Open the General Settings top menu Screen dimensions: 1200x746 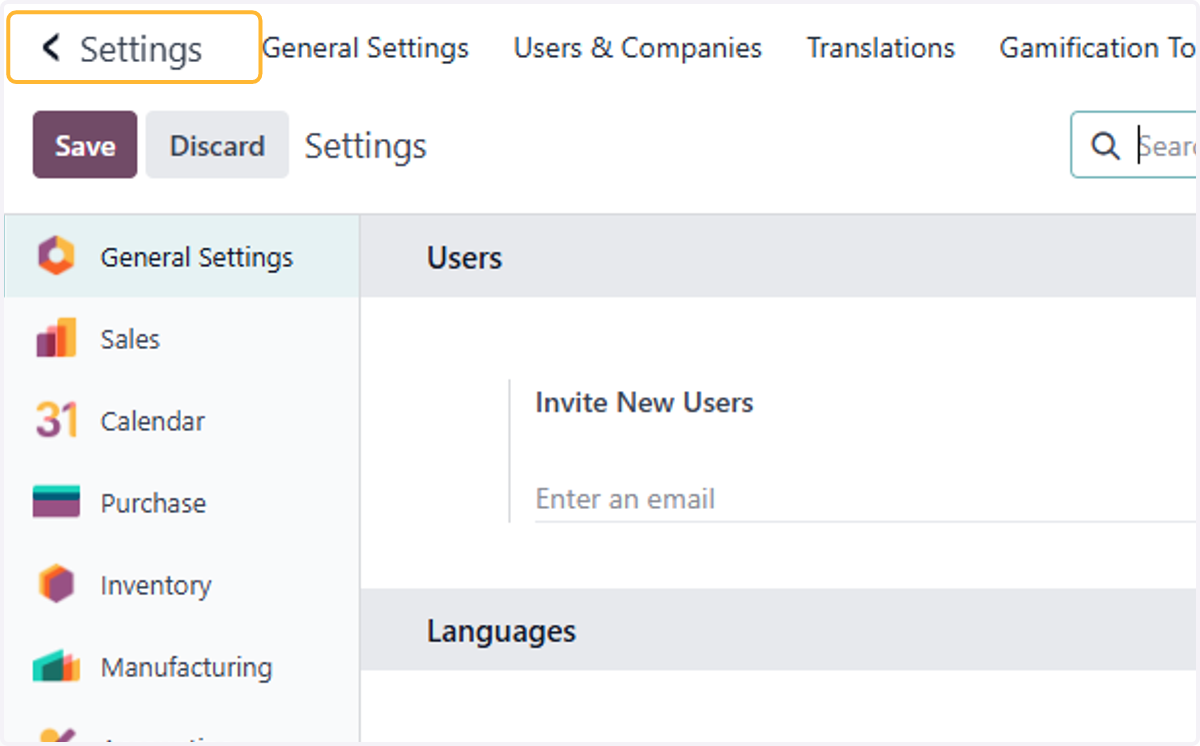tap(365, 48)
